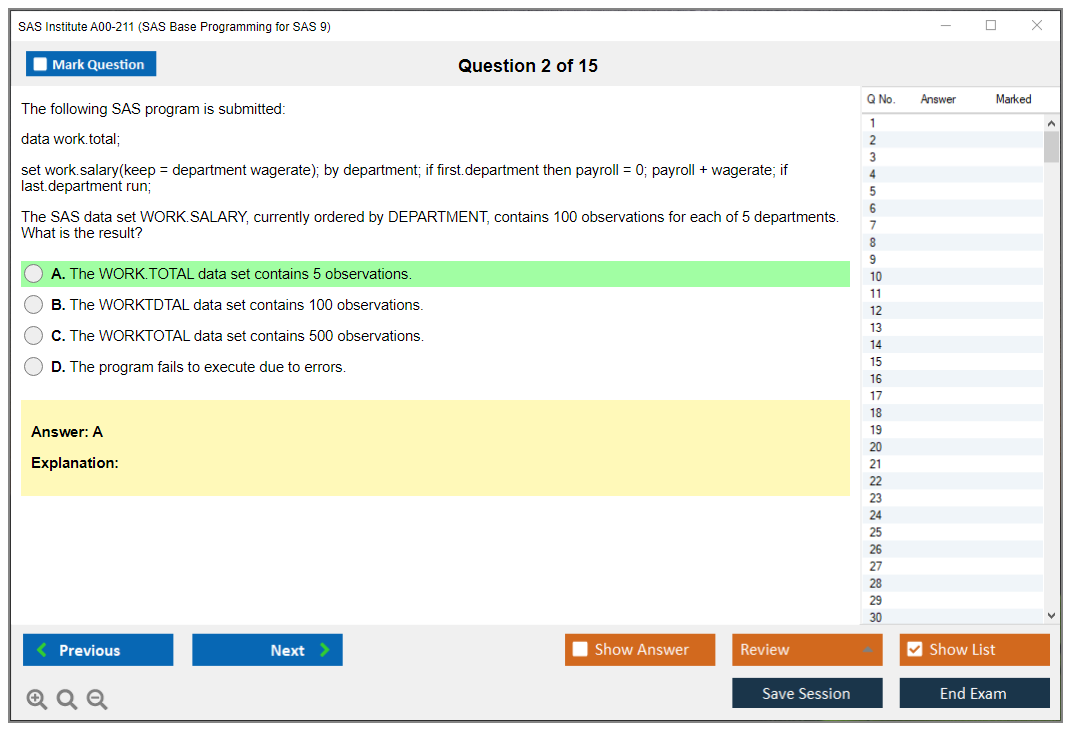Click the reset zoom magnifier icon
1075x735 pixels.
click(x=67, y=700)
